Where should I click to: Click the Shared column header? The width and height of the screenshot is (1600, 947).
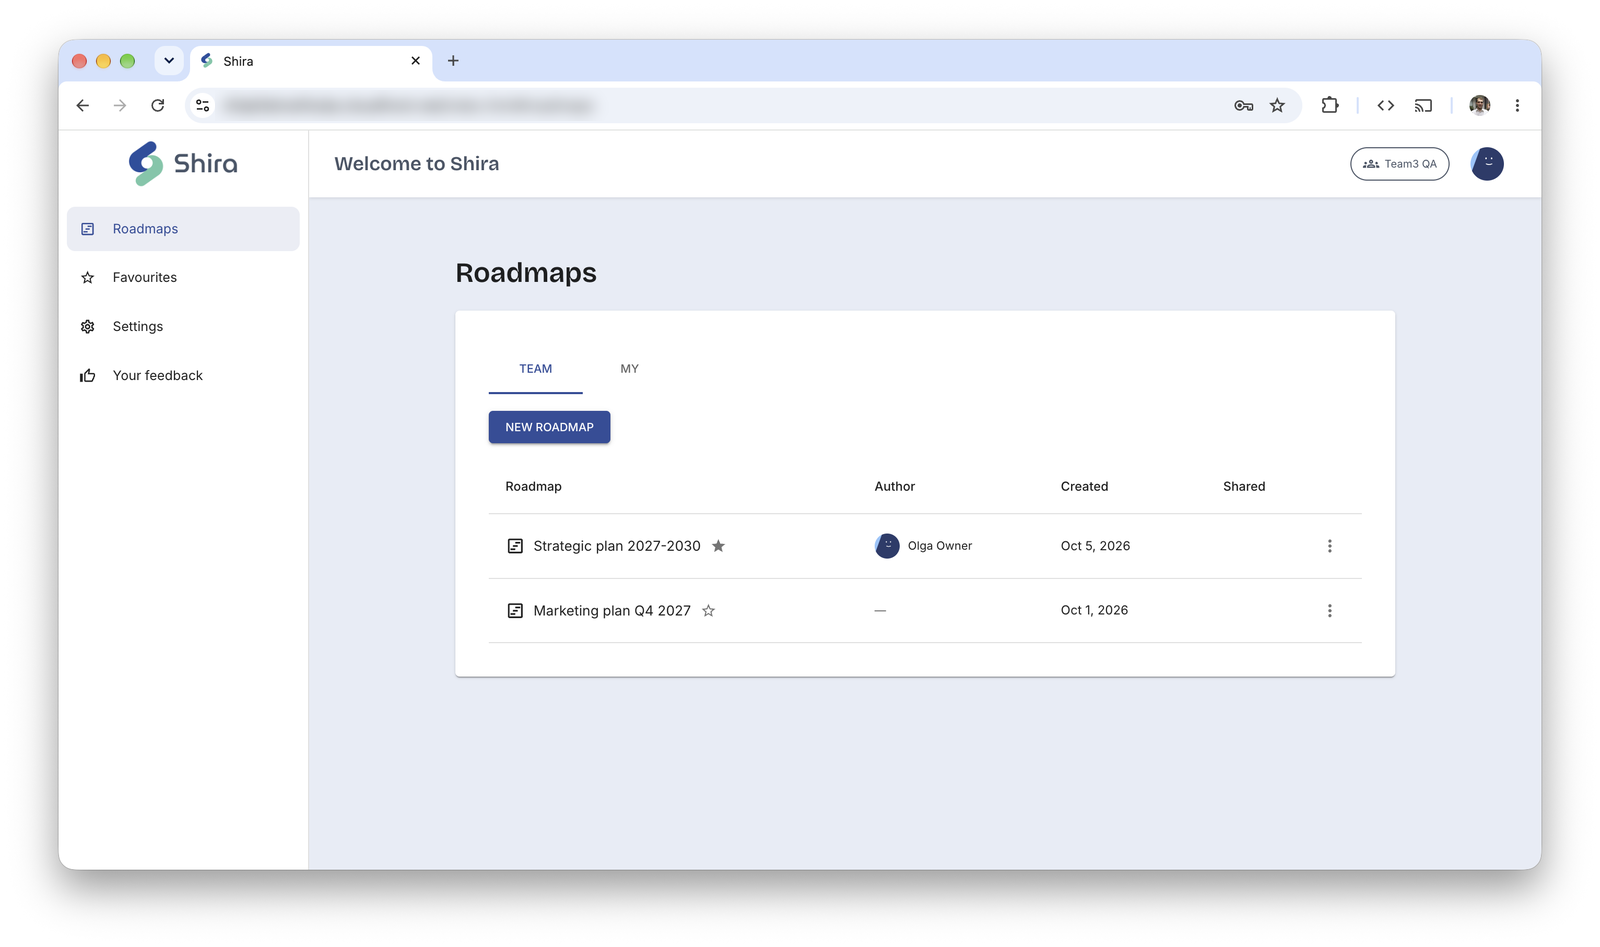1244,487
